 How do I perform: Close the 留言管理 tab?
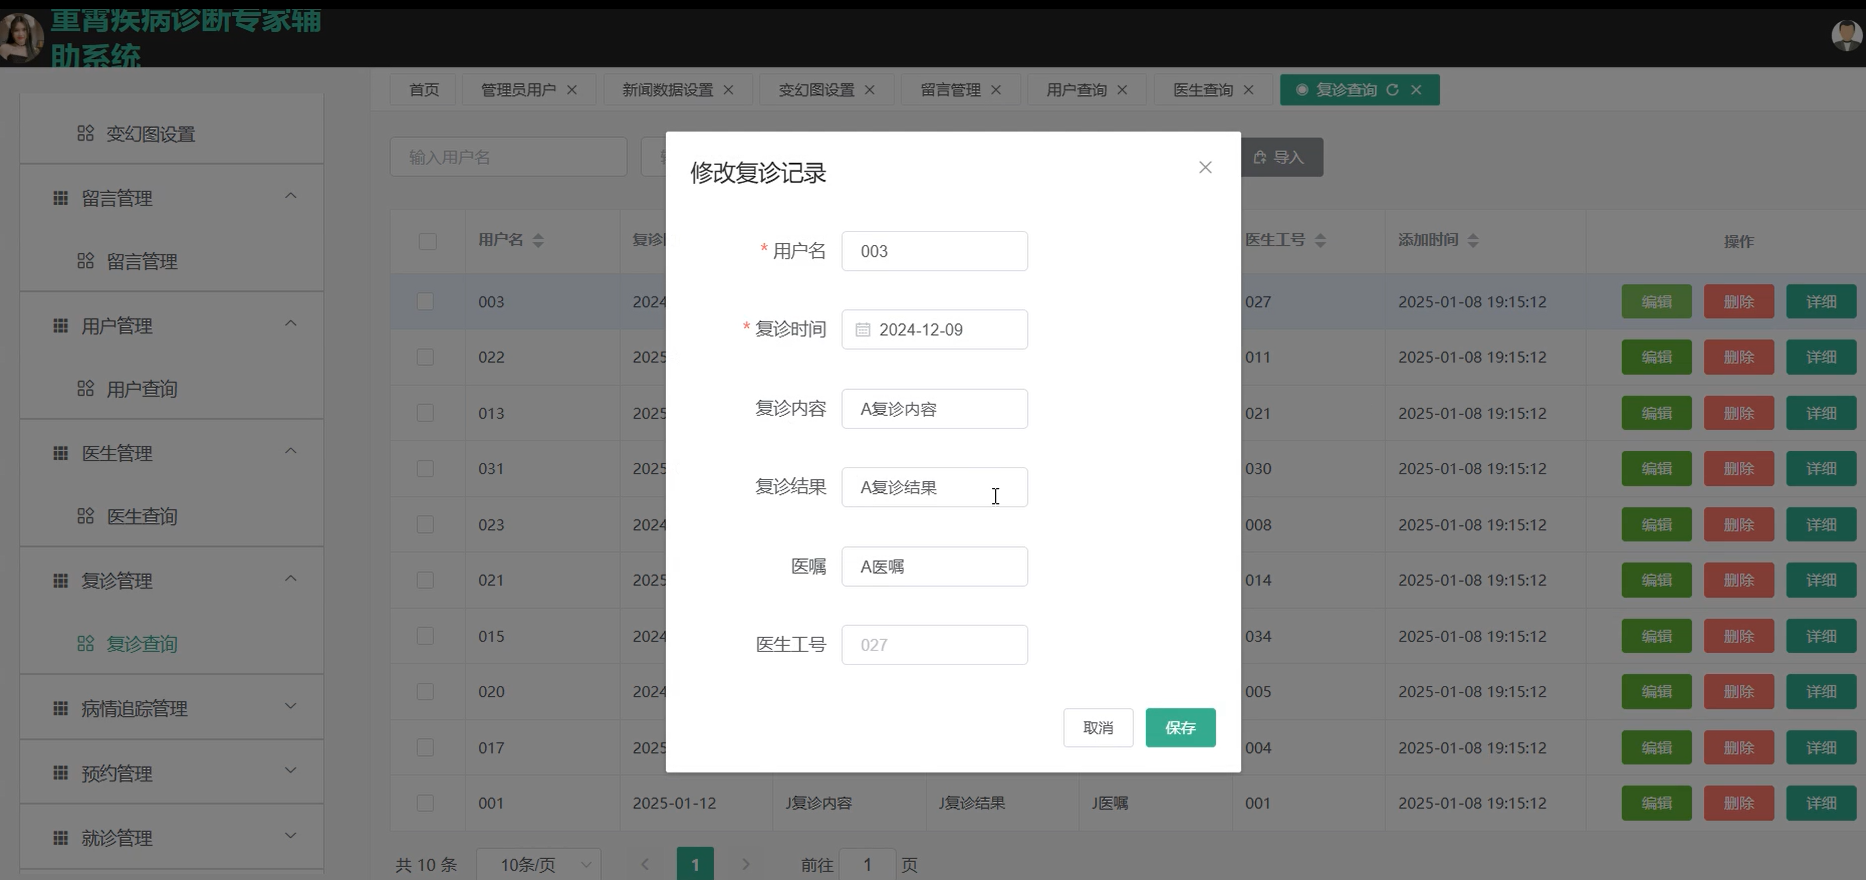click(996, 90)
